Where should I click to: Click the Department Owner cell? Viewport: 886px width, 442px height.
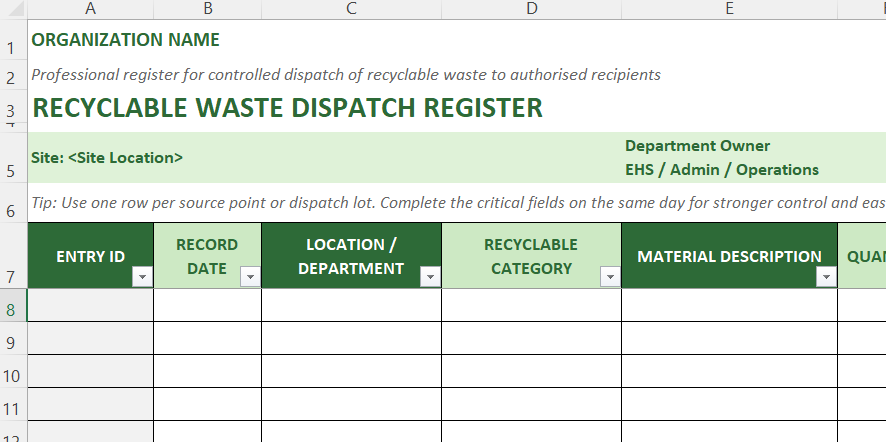(x=698, y=146)
